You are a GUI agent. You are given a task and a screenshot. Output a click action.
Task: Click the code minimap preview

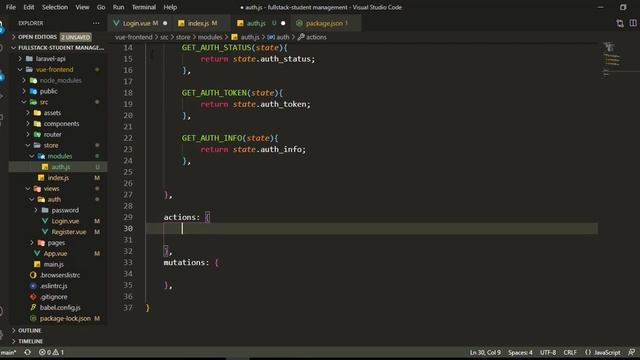611,59
